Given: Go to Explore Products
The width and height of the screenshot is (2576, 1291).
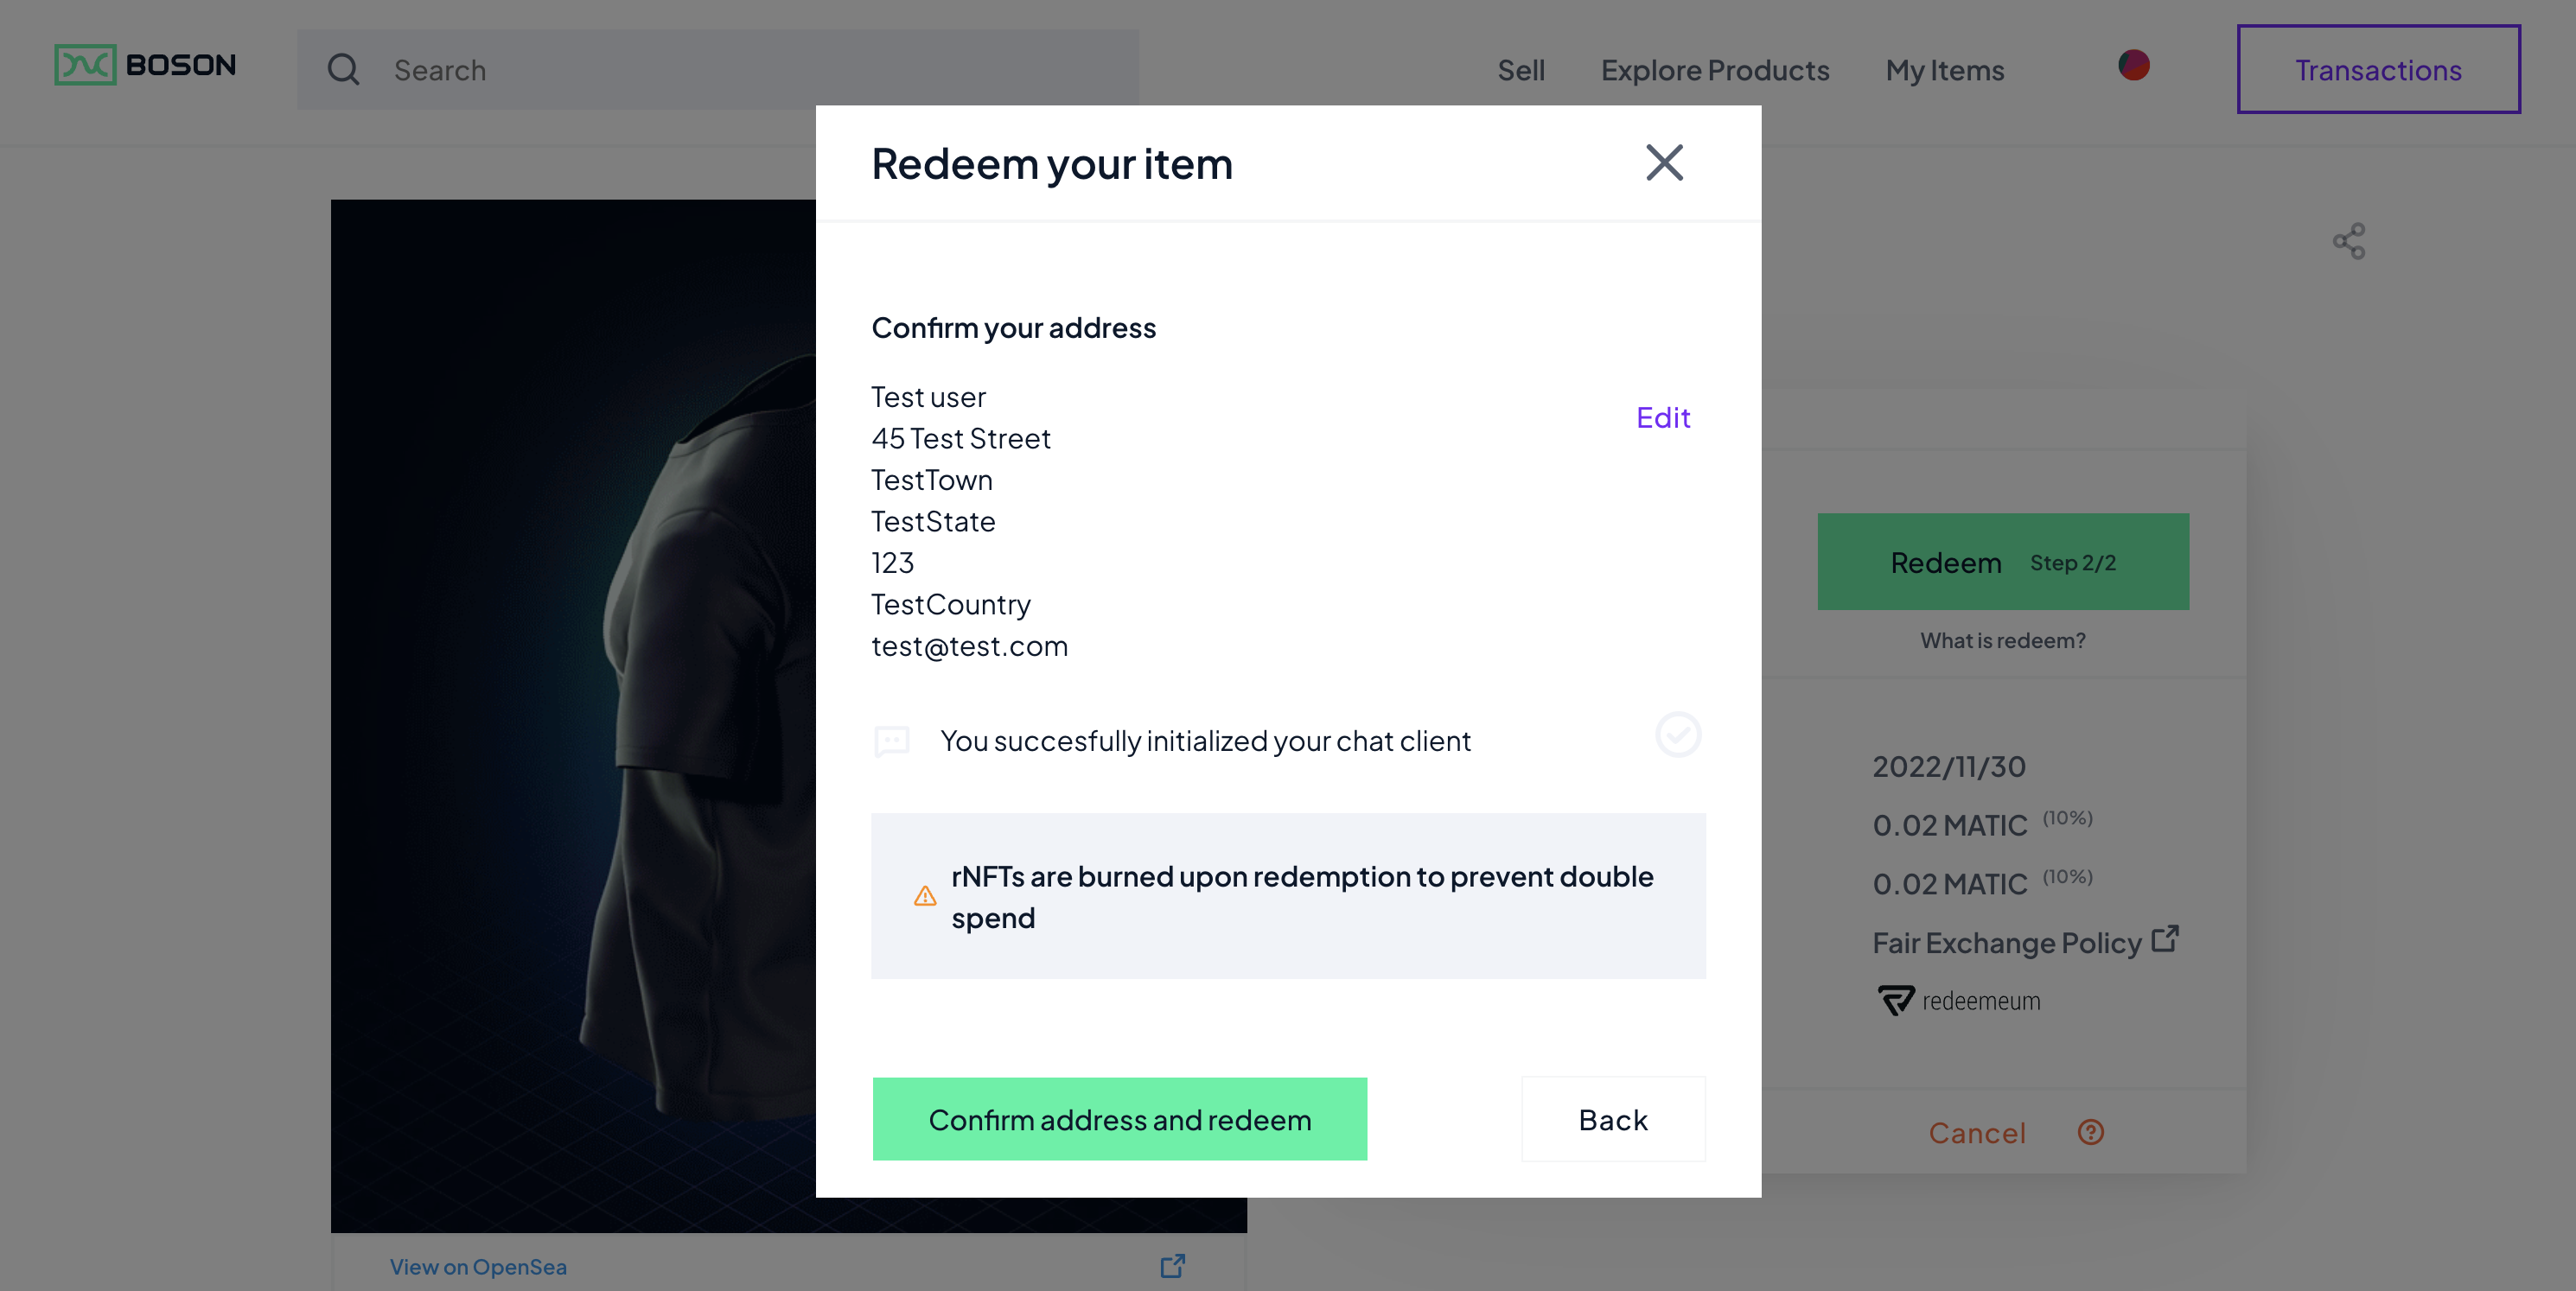Looking at the screenshot, I should (1714, 70).
